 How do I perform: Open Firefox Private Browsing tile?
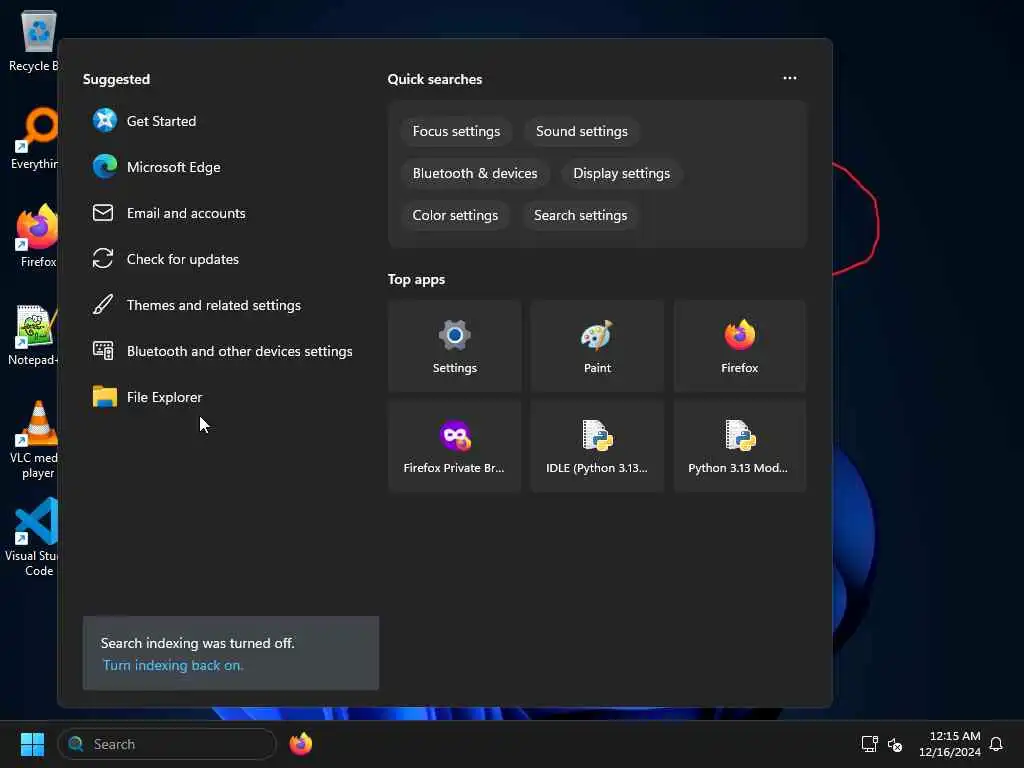(455, 446)
